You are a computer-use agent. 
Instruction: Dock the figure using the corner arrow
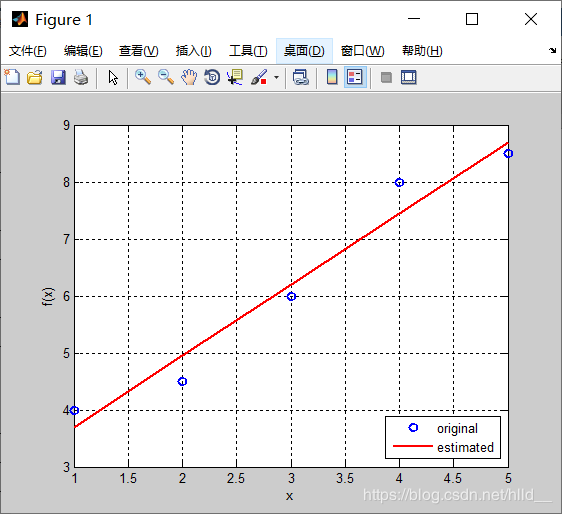click(x=552, y=51)
